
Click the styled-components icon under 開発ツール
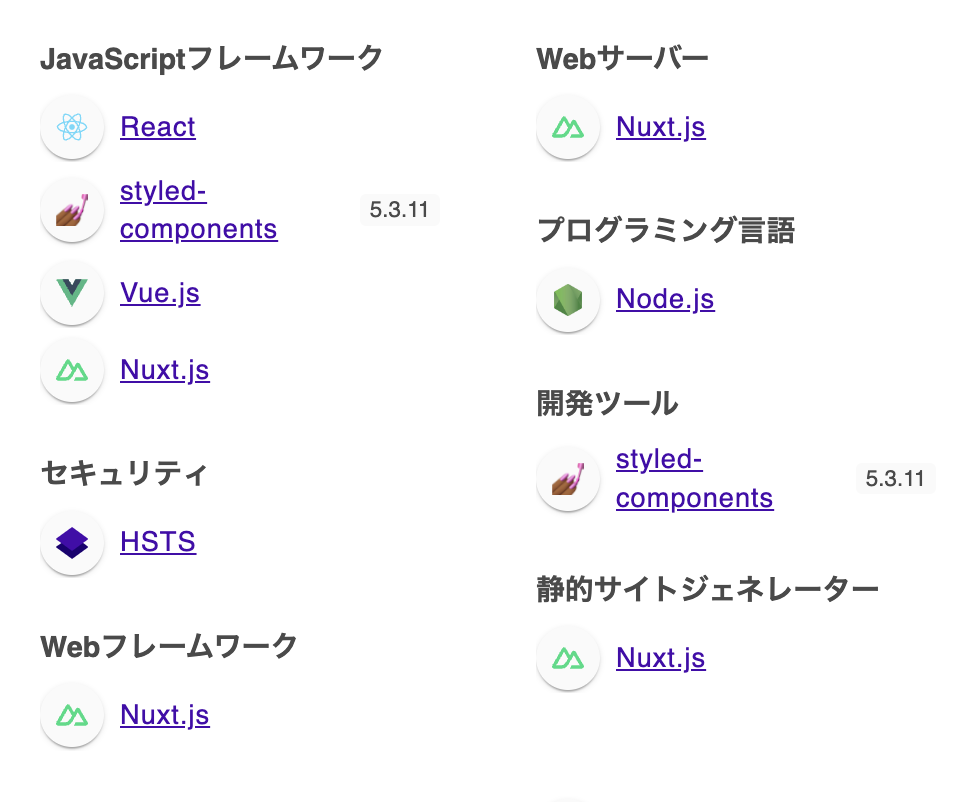pos(568,478)
